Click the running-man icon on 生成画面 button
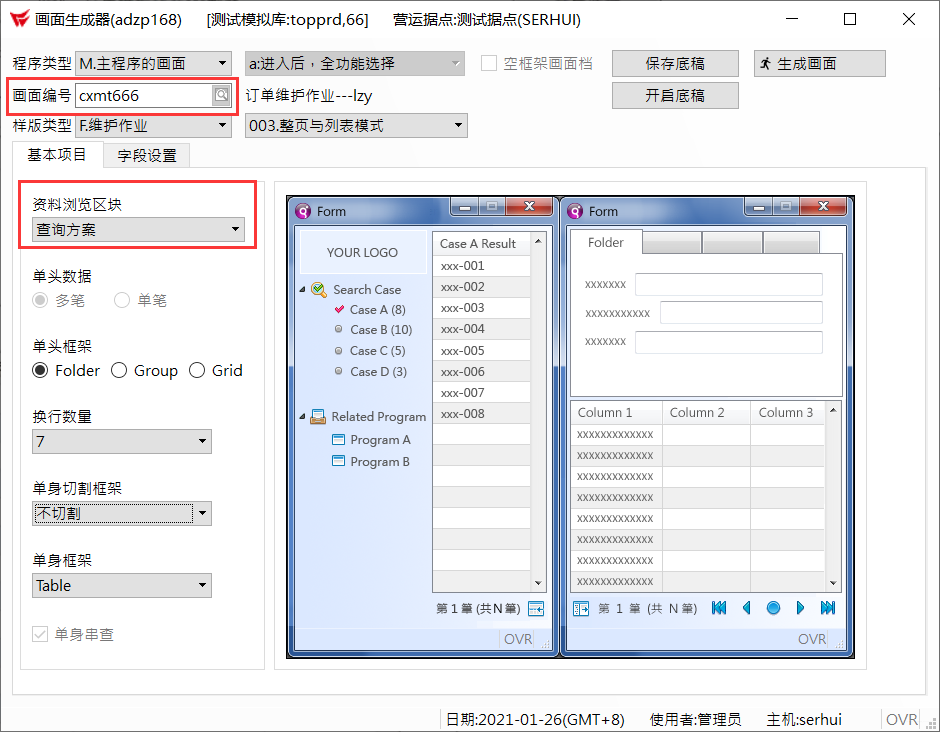Viewport: 940px width, 732px height. (x=766, y=64)
